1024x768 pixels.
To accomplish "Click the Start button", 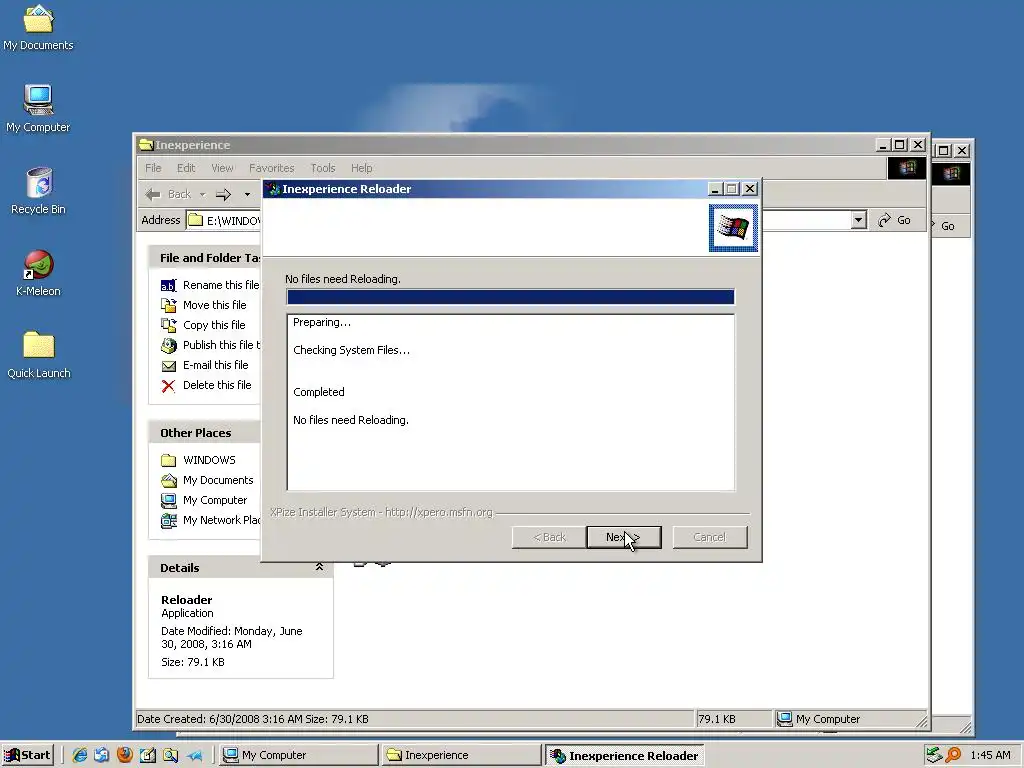I will (x=28, y=755).
